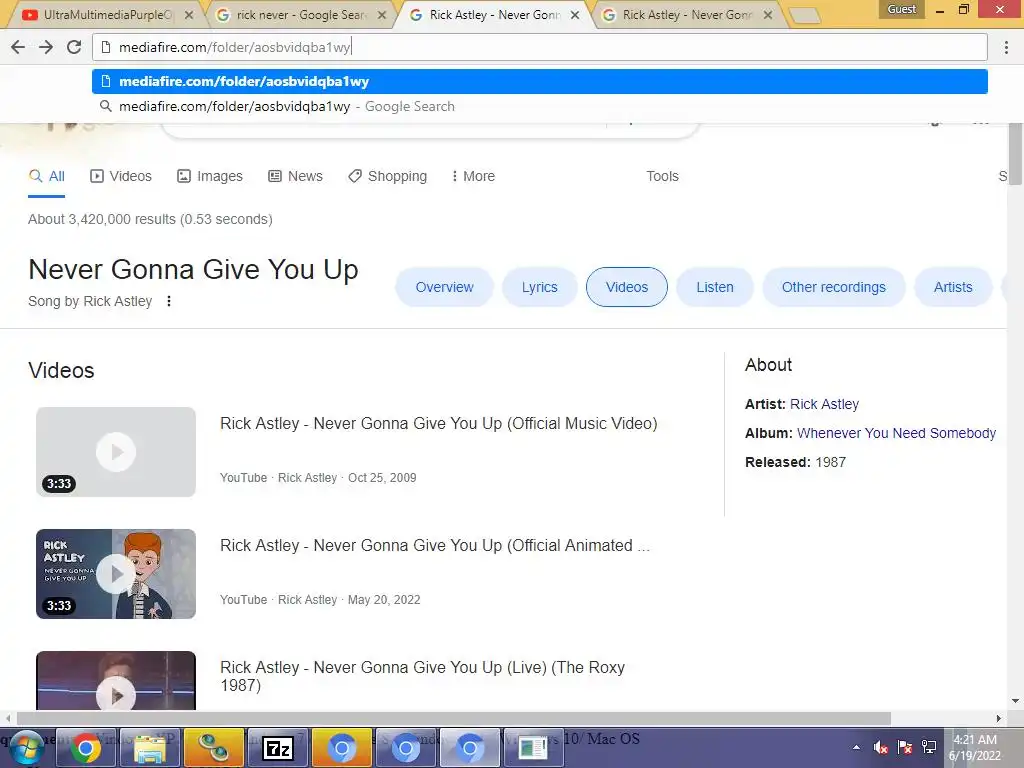The image size is (1024, 768).
Task: Choose the mediafire Google Search suggestion
Action: click(539, 106)
